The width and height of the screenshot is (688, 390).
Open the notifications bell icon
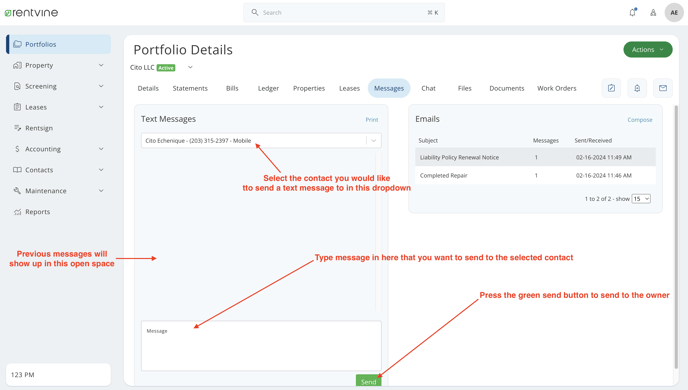tap(632, 12)
